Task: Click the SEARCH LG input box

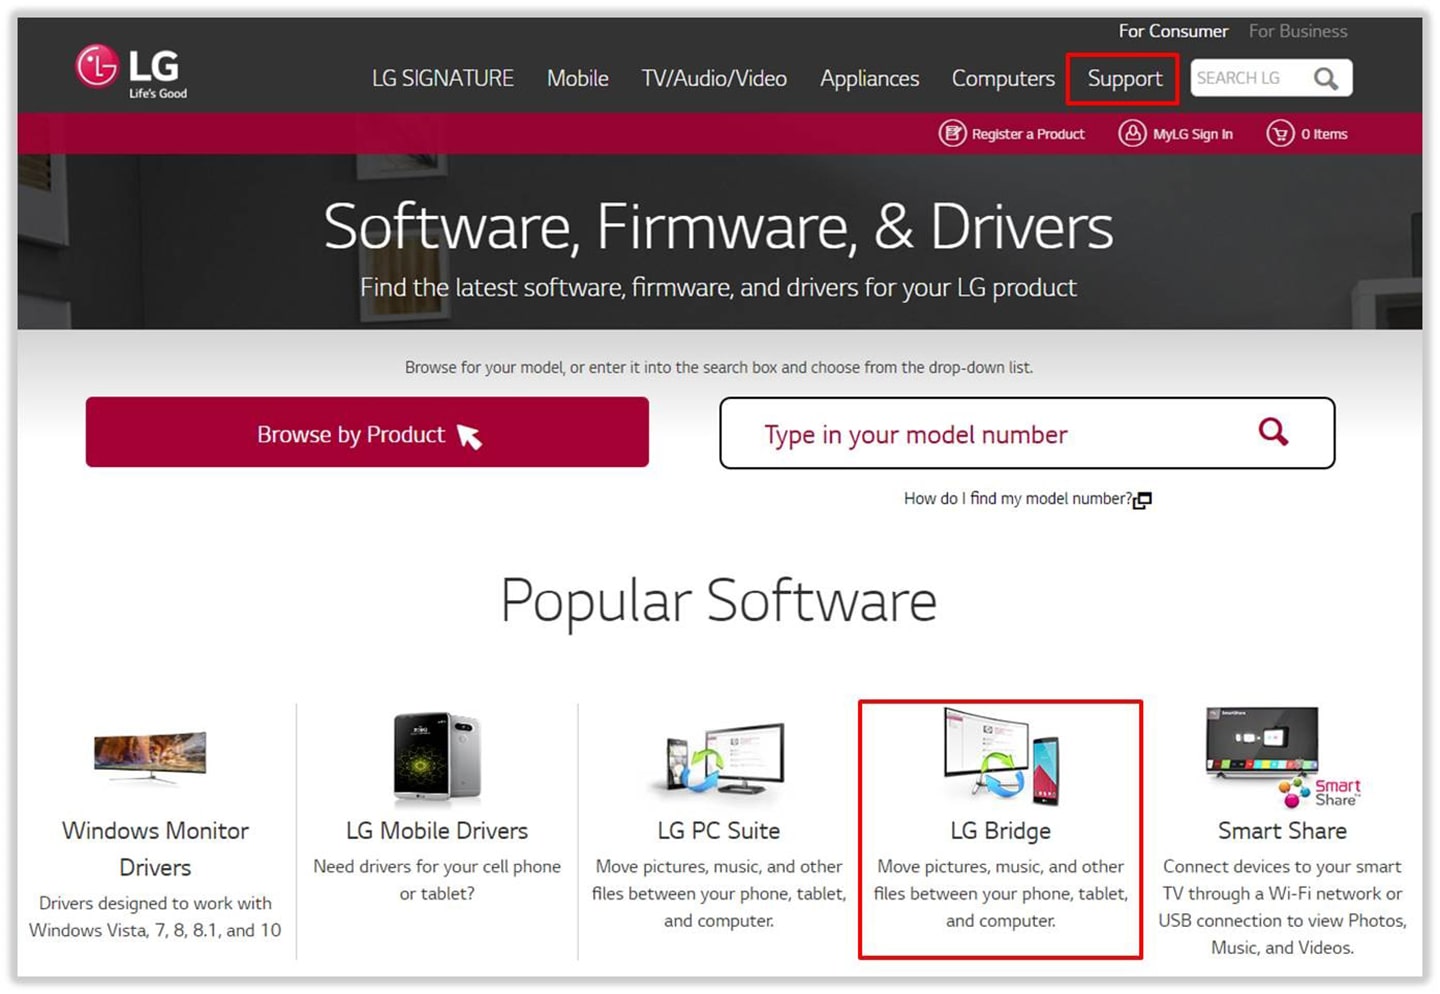Action: coord(1248,78)
